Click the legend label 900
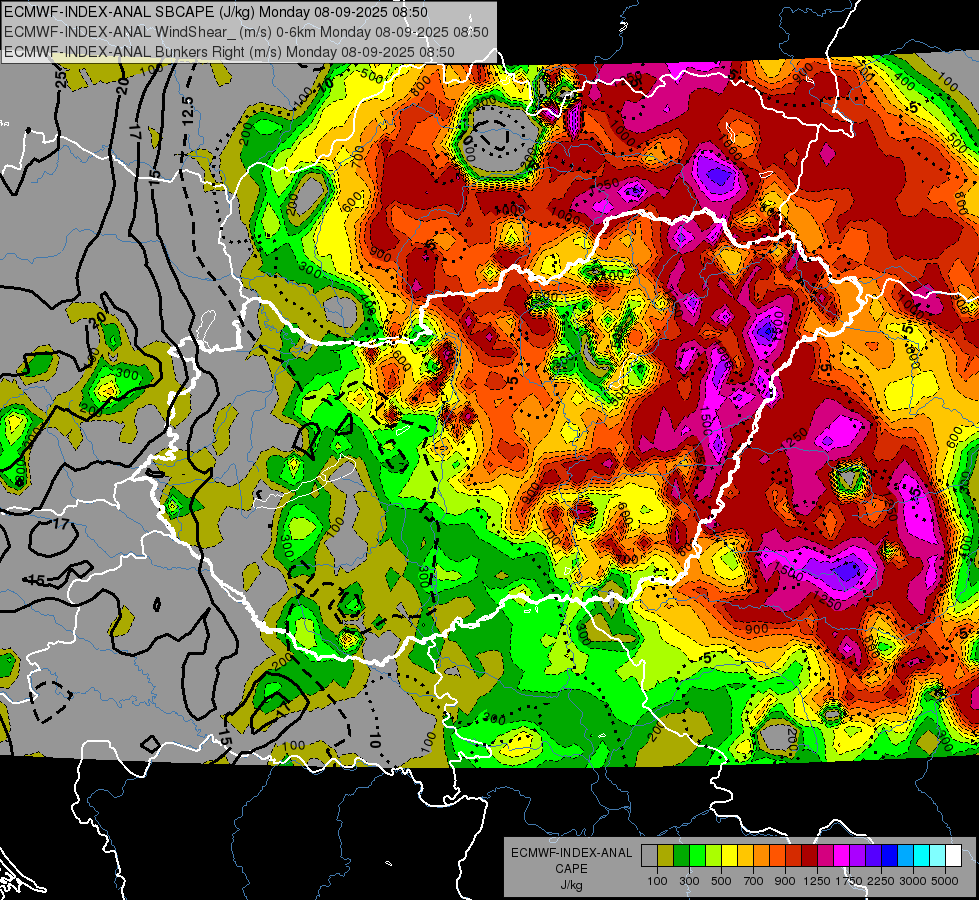 point(785,881)
